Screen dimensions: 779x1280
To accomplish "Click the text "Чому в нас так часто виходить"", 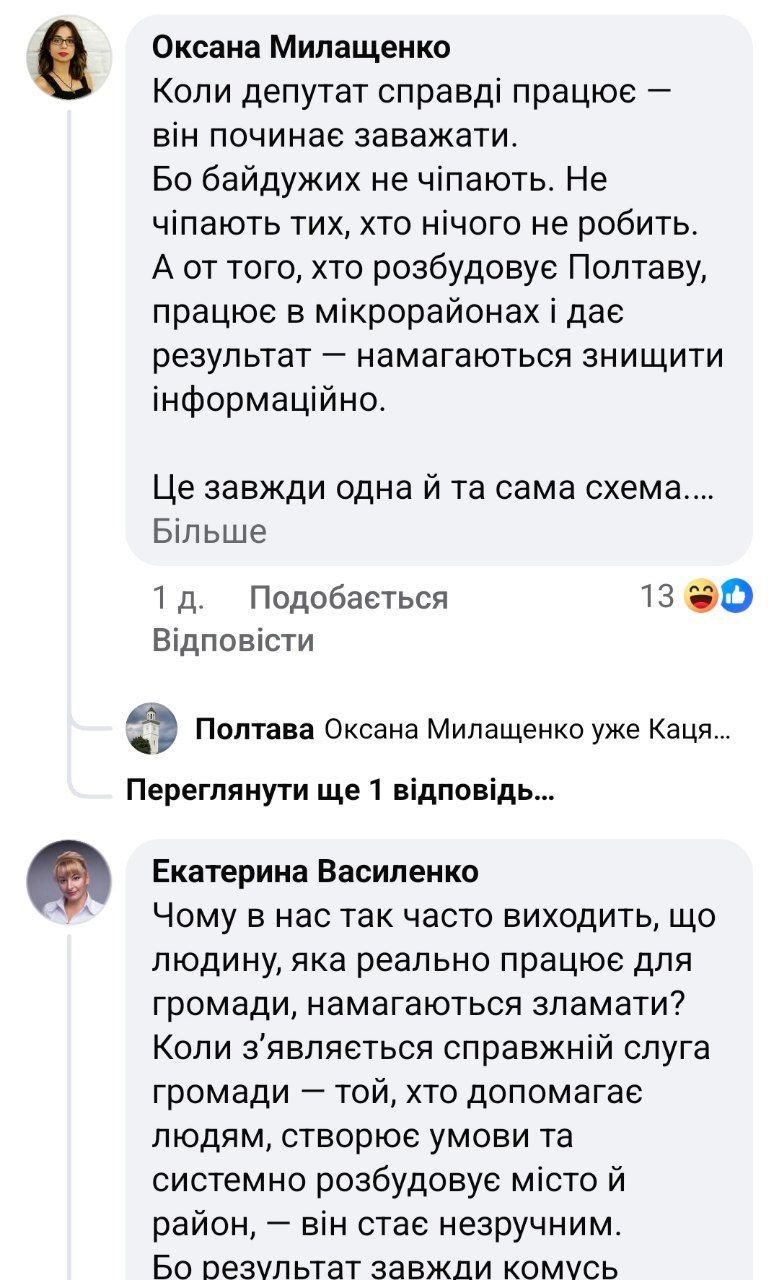I will [435, 915].
